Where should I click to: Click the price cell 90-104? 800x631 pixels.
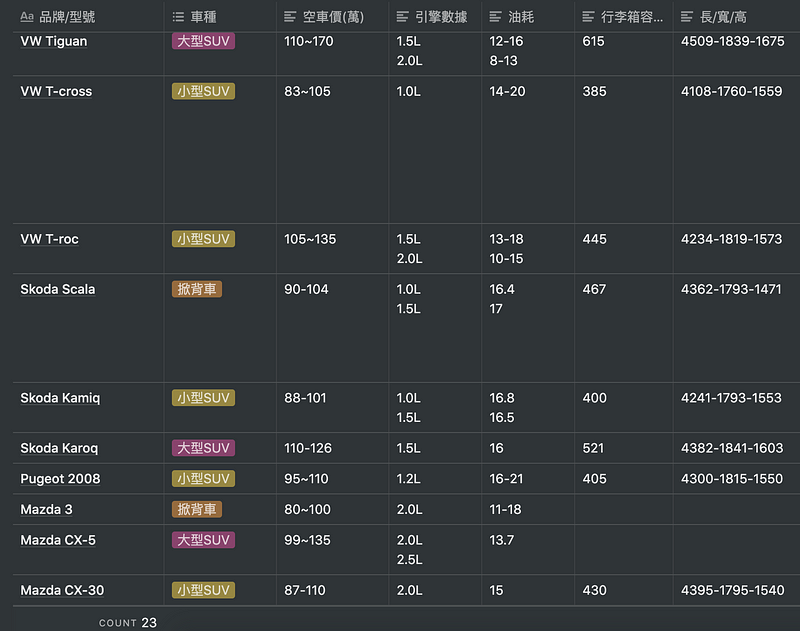pos(333,328)
